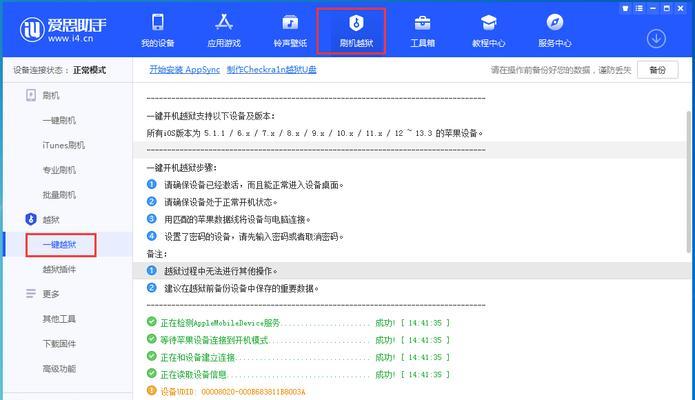
Task: Click the 正在和设备建立连接 log line
Action: tap(298, 357)
